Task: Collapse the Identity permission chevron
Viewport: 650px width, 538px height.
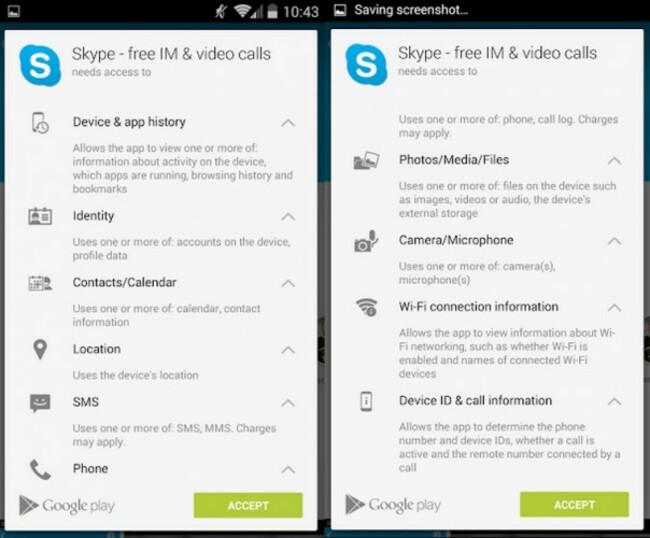Action: click(288, 216)
